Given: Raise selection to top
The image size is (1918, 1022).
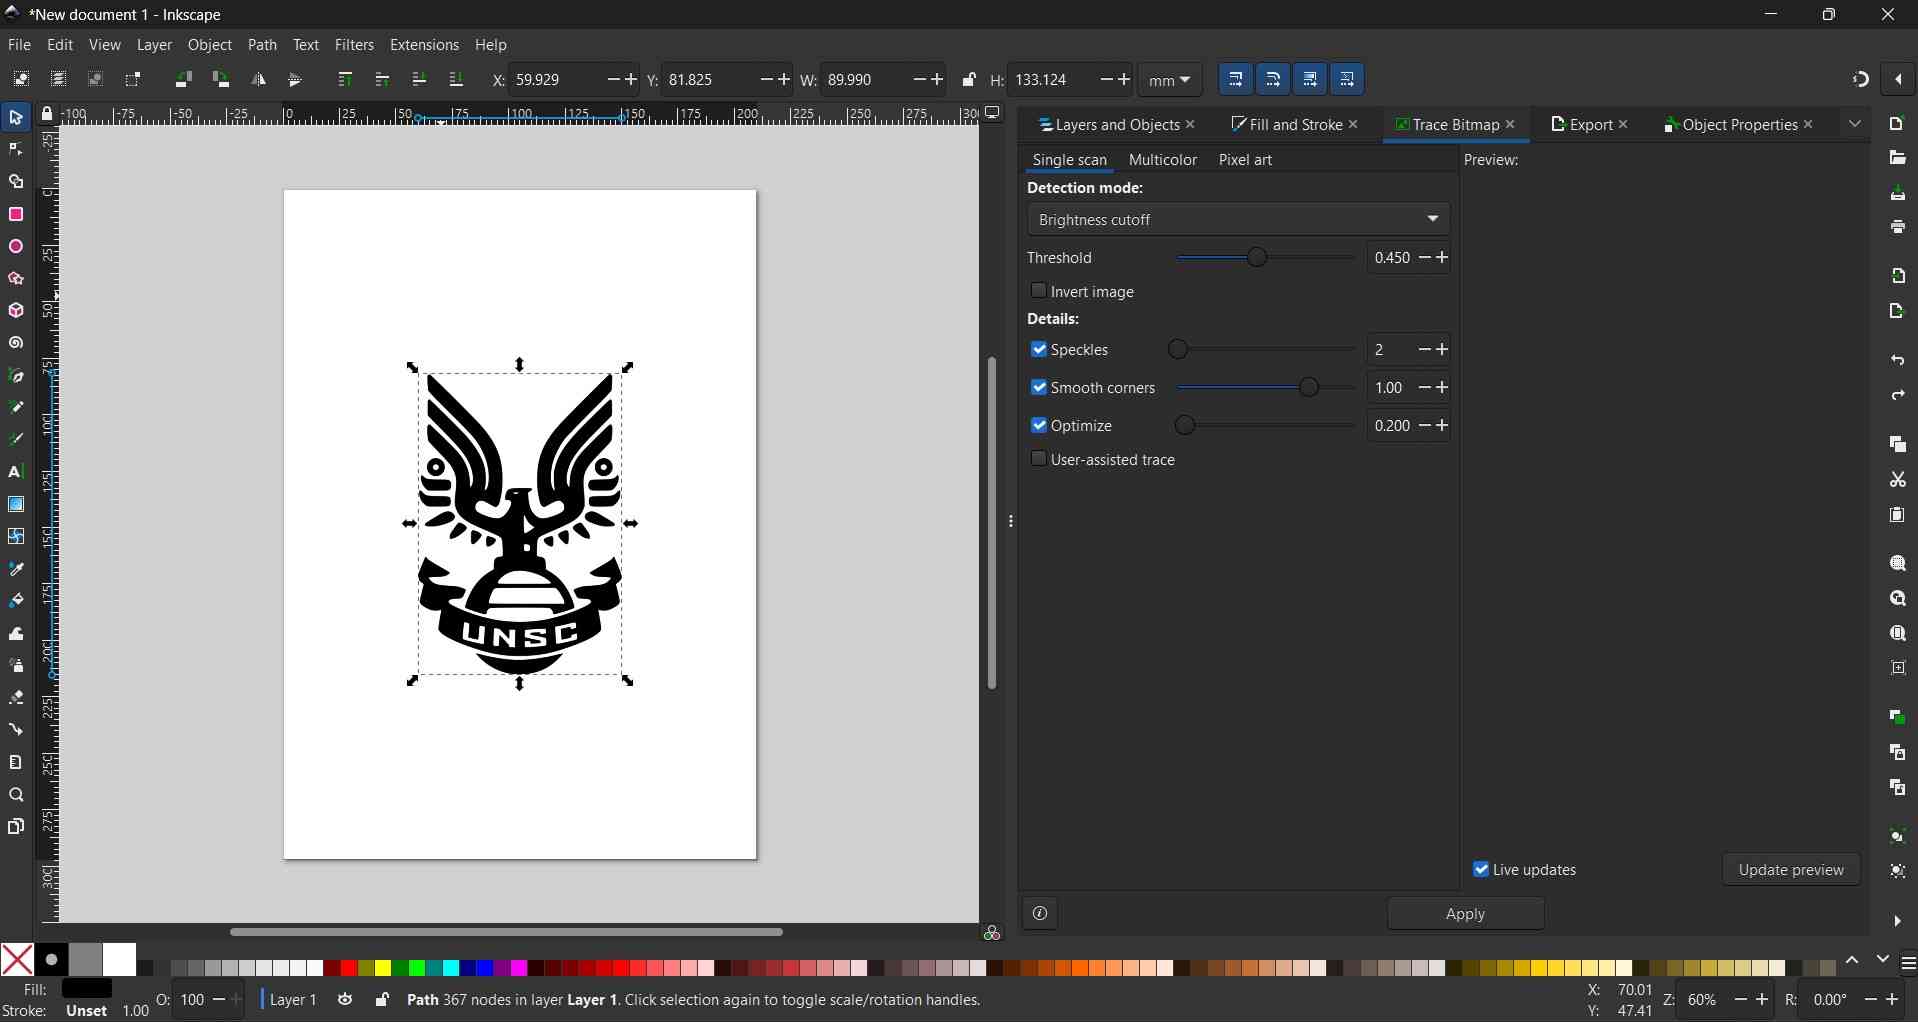Looking at the screenshot, I should tap(345, 80).
